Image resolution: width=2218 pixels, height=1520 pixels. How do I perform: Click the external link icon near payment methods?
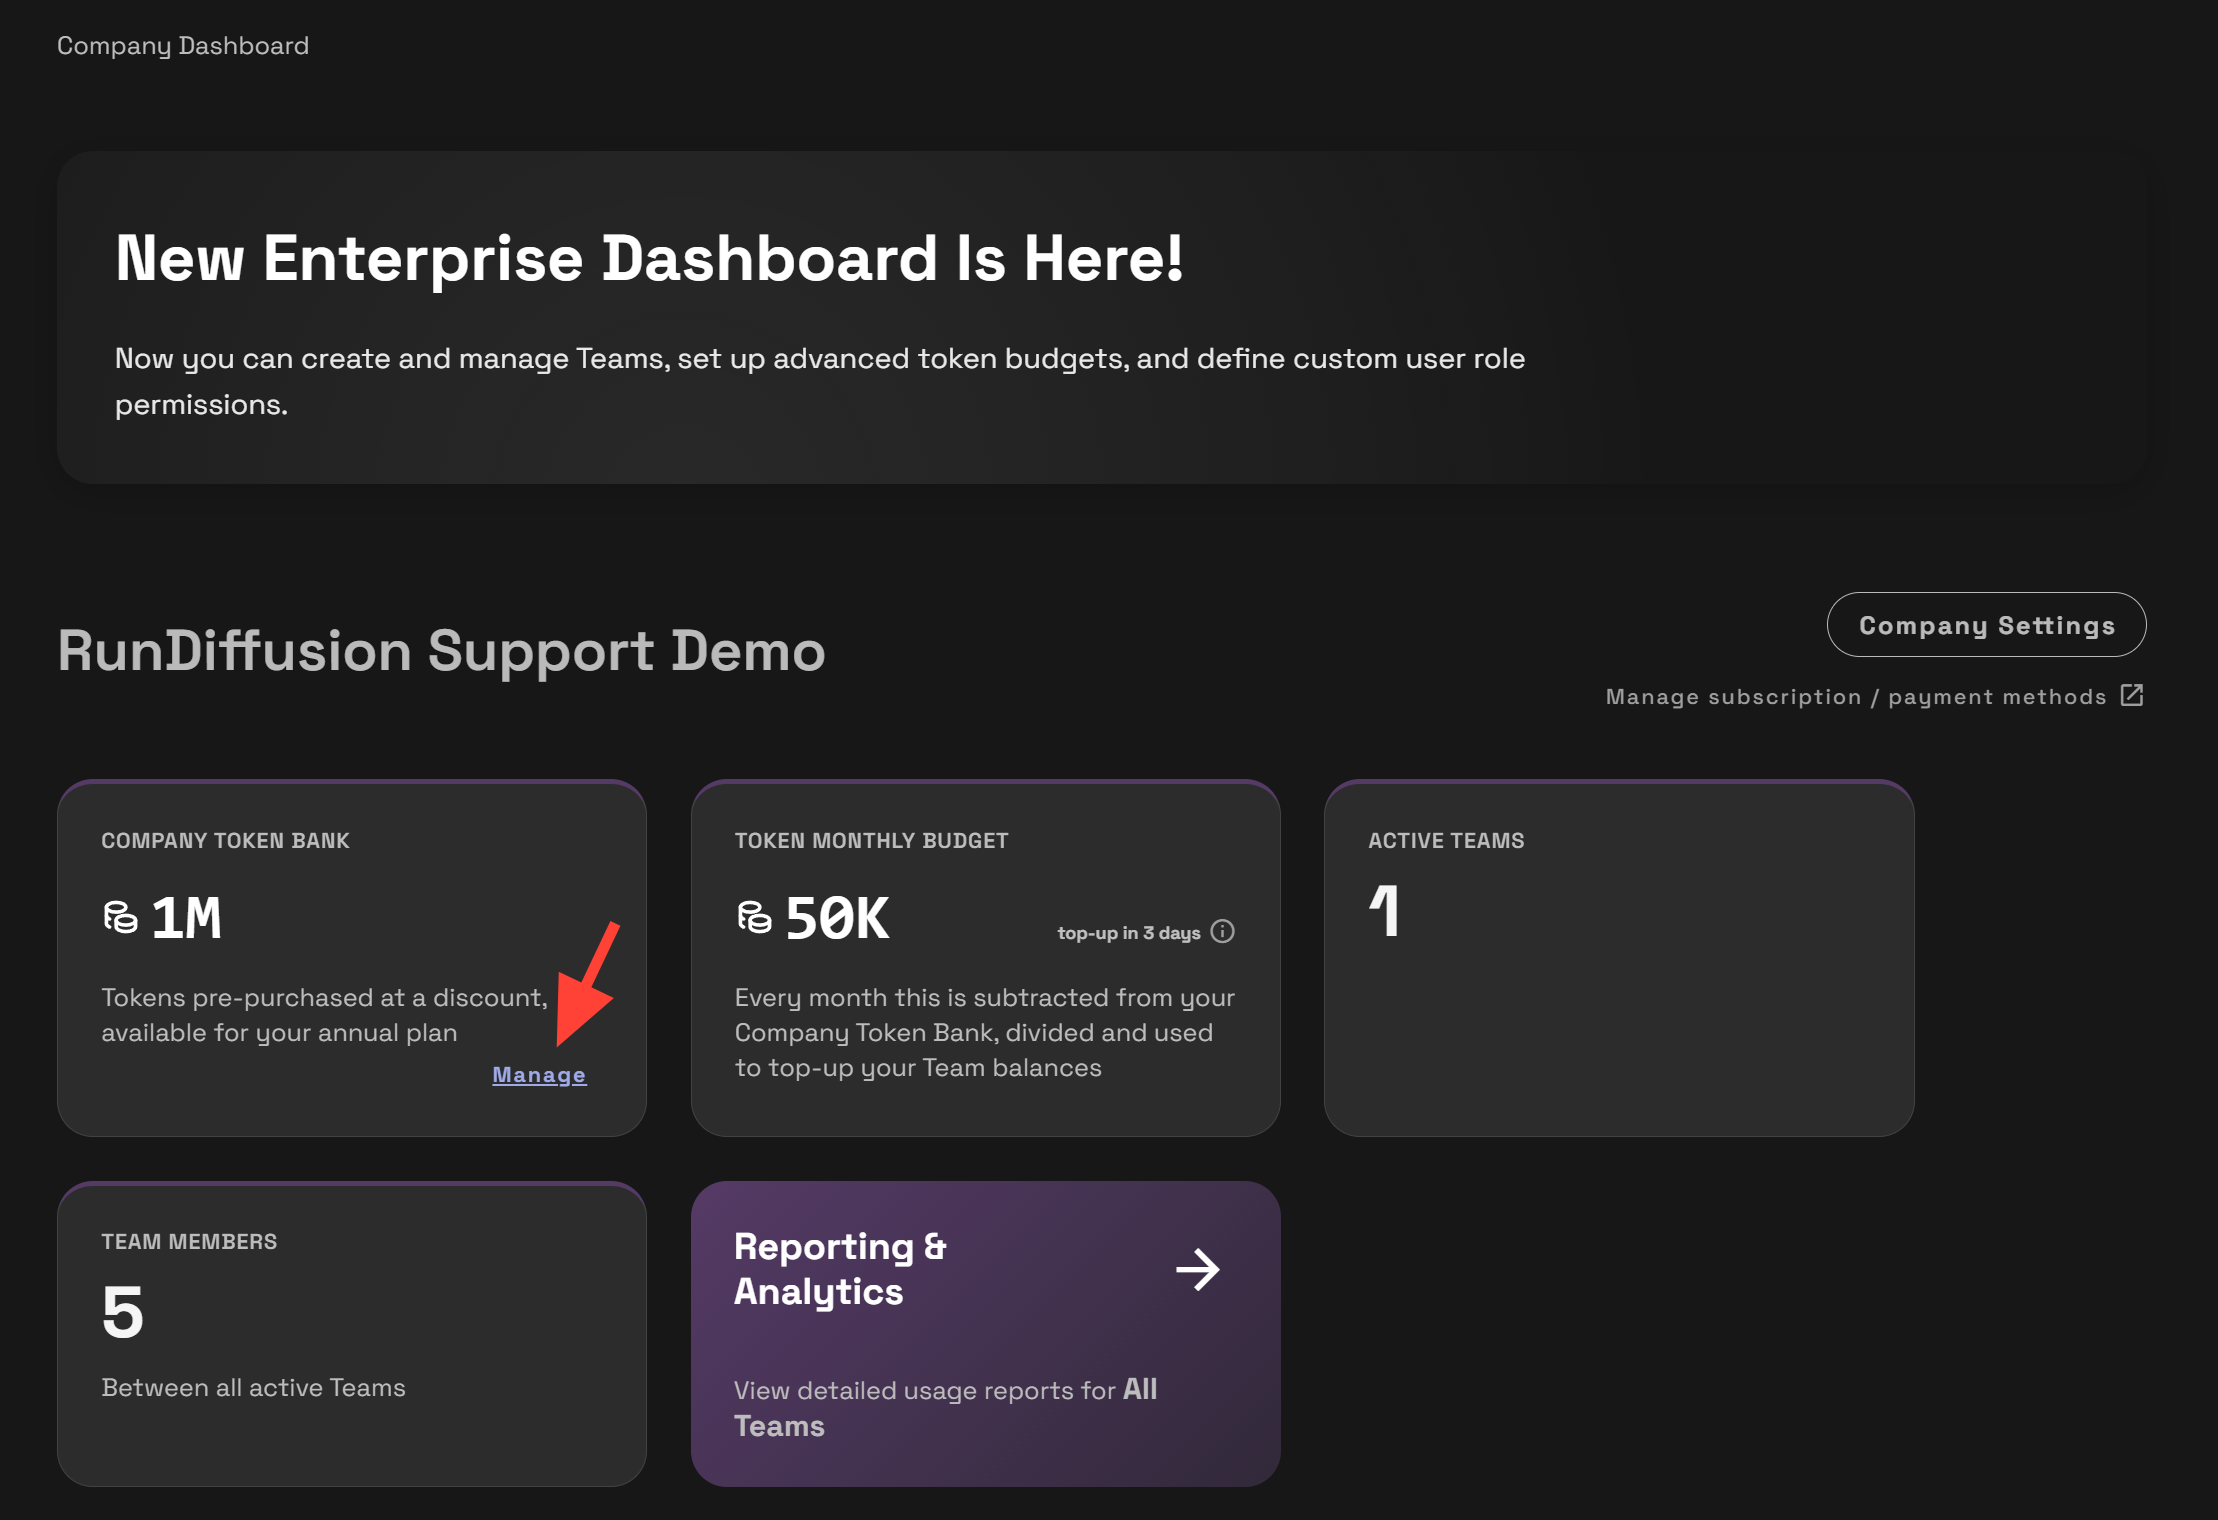(x=2132, y=695)
